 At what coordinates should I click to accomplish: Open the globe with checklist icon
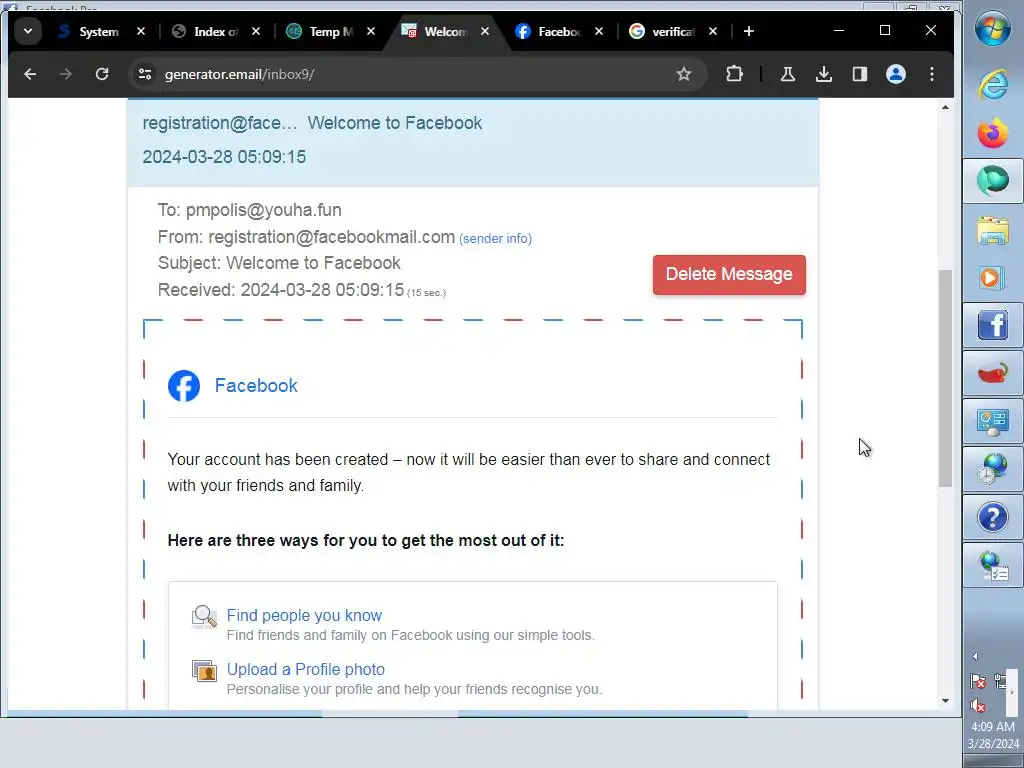pyautogui.click(x=993, y=566)
